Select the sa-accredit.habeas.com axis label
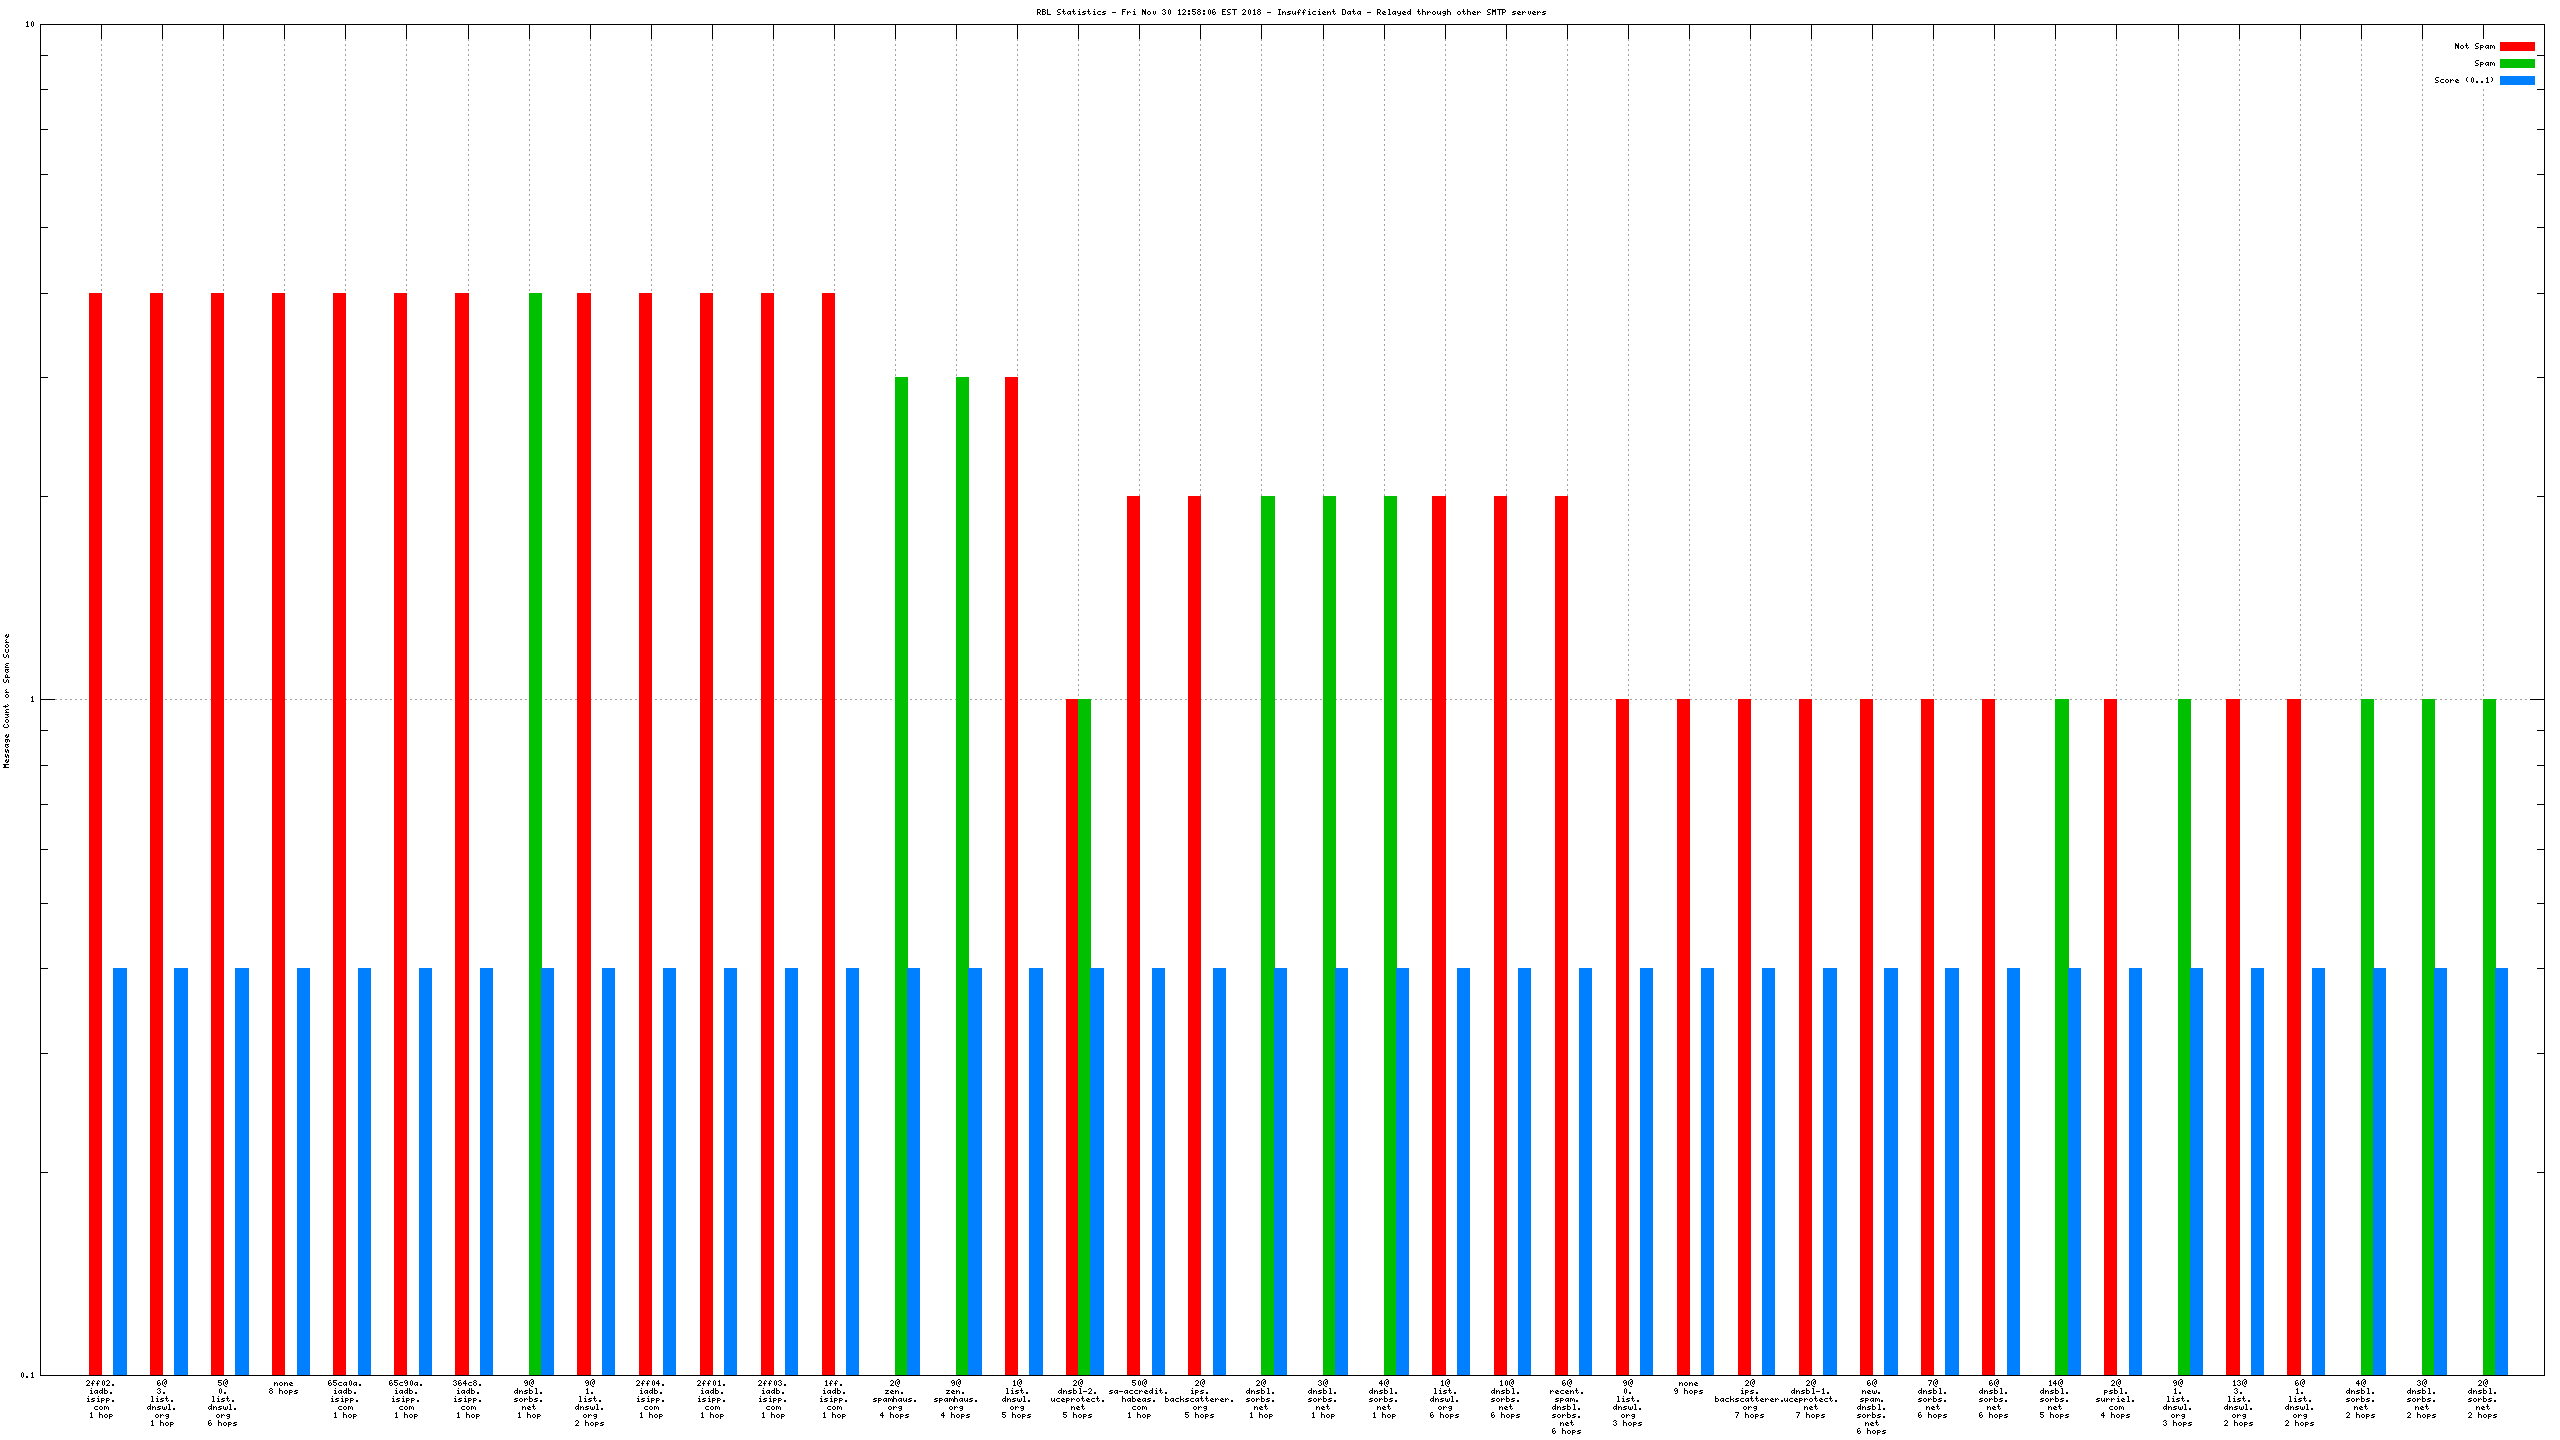The height and width of the screenshot is (1440, 2560). tap(1139, 1399)
